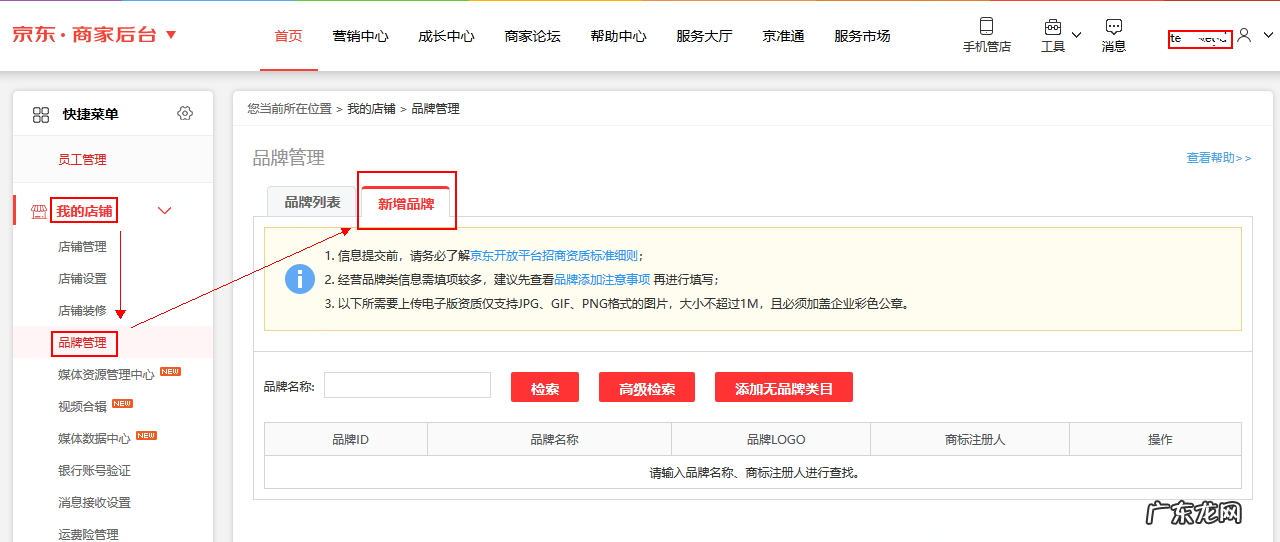Open the 查看帮助>> link

click(x=1218, y=158)
